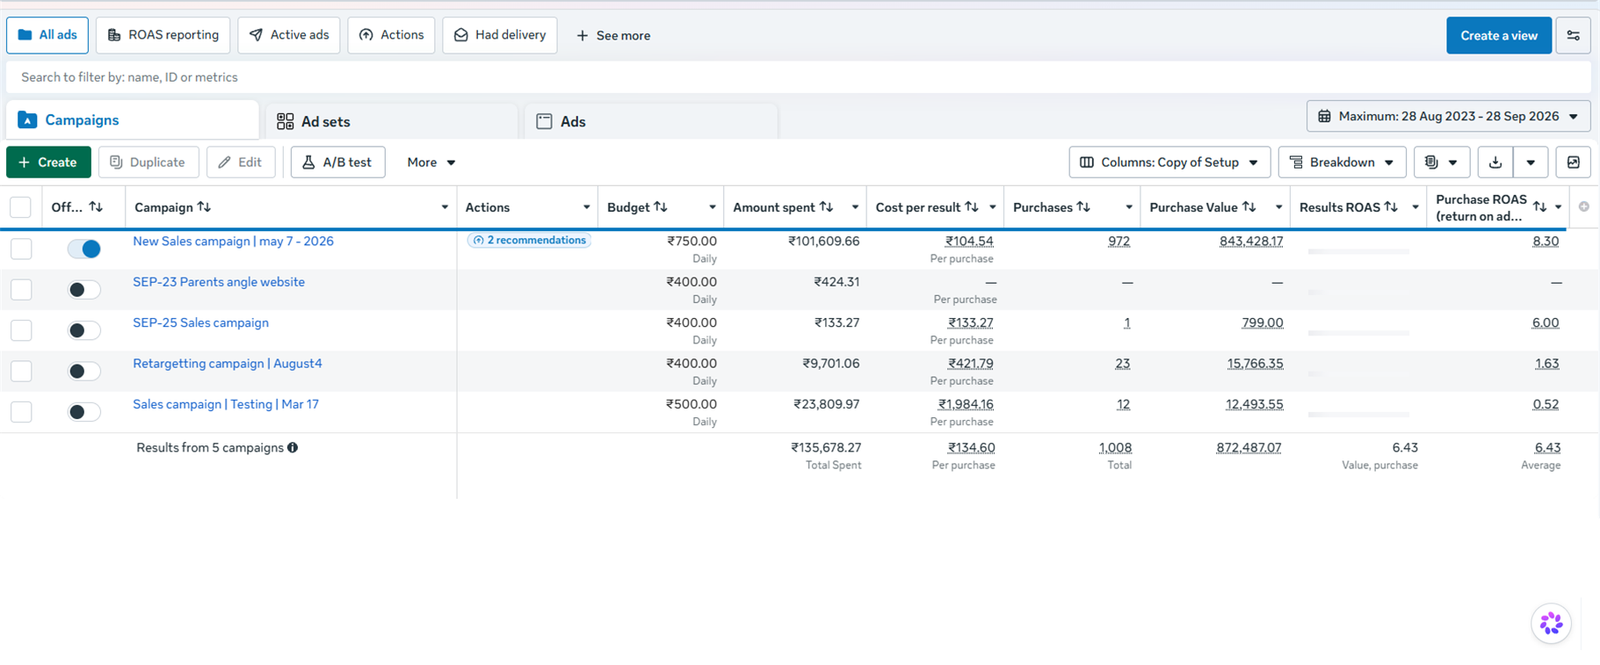Sort by Budget arrows icon
The height and width of the screenshot is (665, 1600).
pos(660,207)
